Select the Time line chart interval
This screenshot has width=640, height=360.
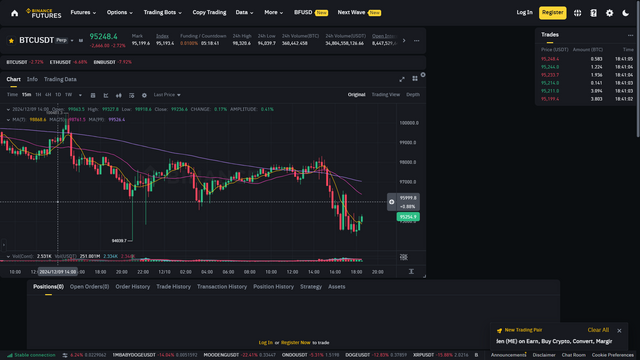click(x=12, y=95)
